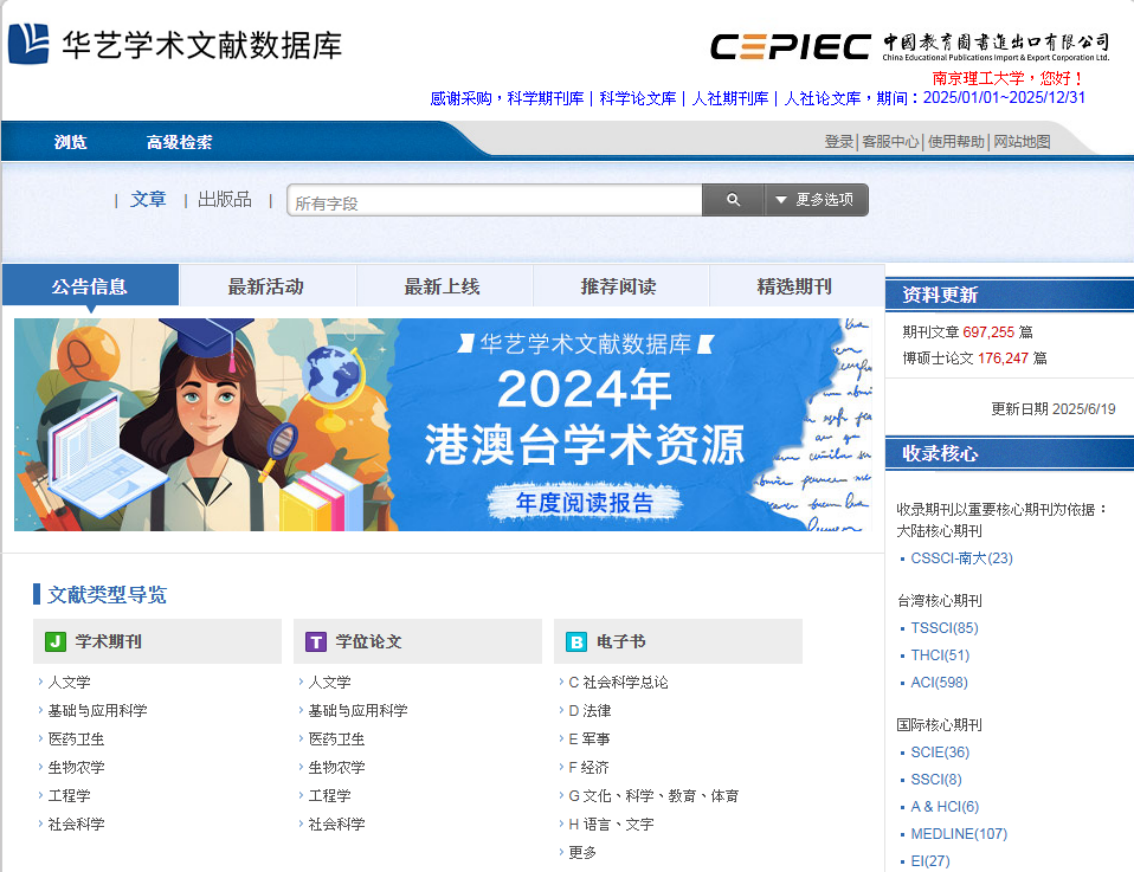Open e-book category H 语言、文字
Viewport: 1134px width, 873px height.
[x=611, y=824]
